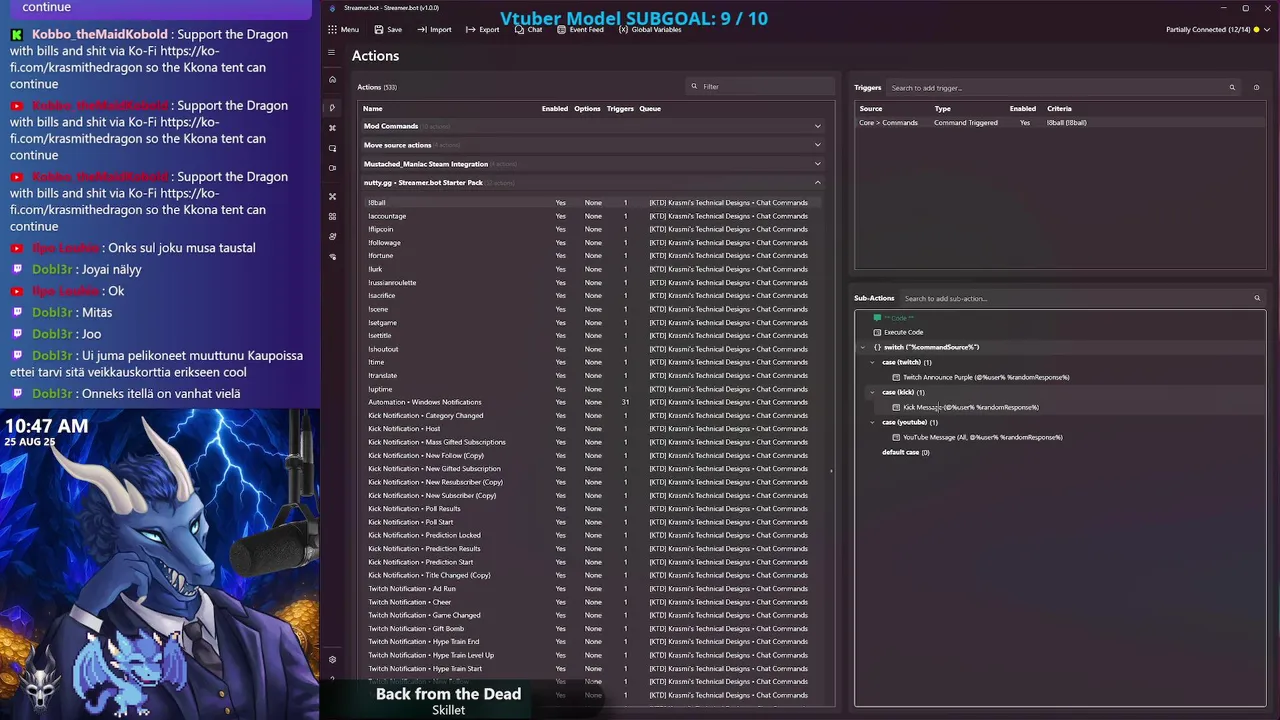Viewport: 1280px width, 720px height.
Task: Open the four-squares grid sidebar icon
Action: point(333,216)
